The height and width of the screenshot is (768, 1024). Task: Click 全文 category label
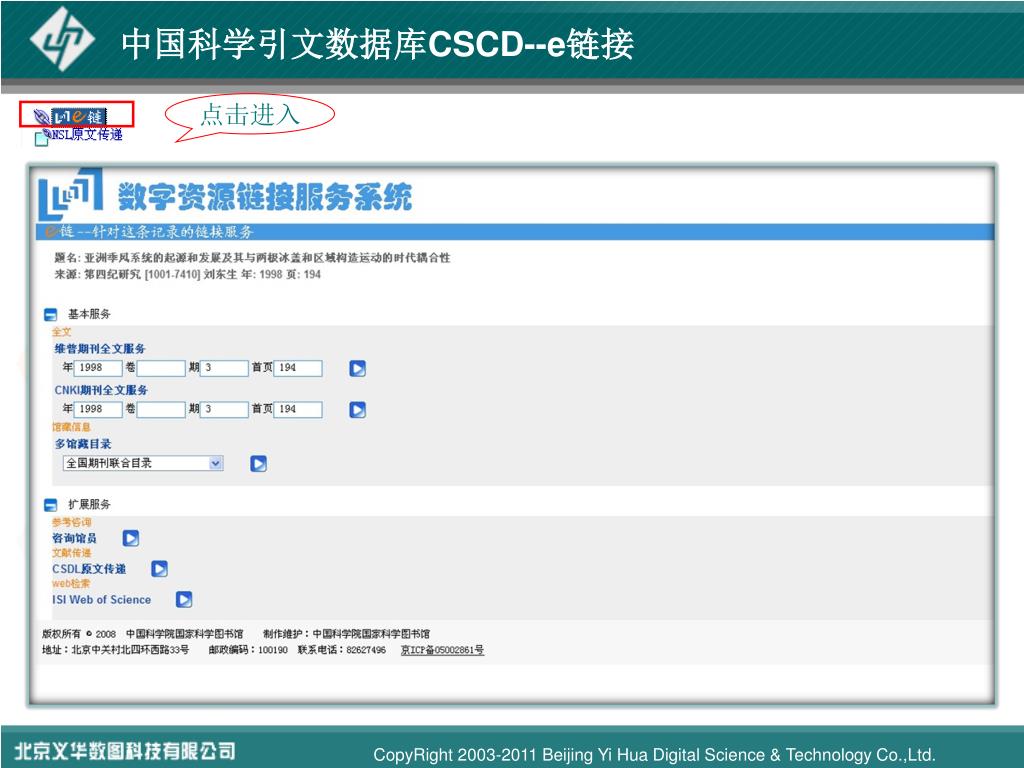pyautogui.click(x=62, y=332)
